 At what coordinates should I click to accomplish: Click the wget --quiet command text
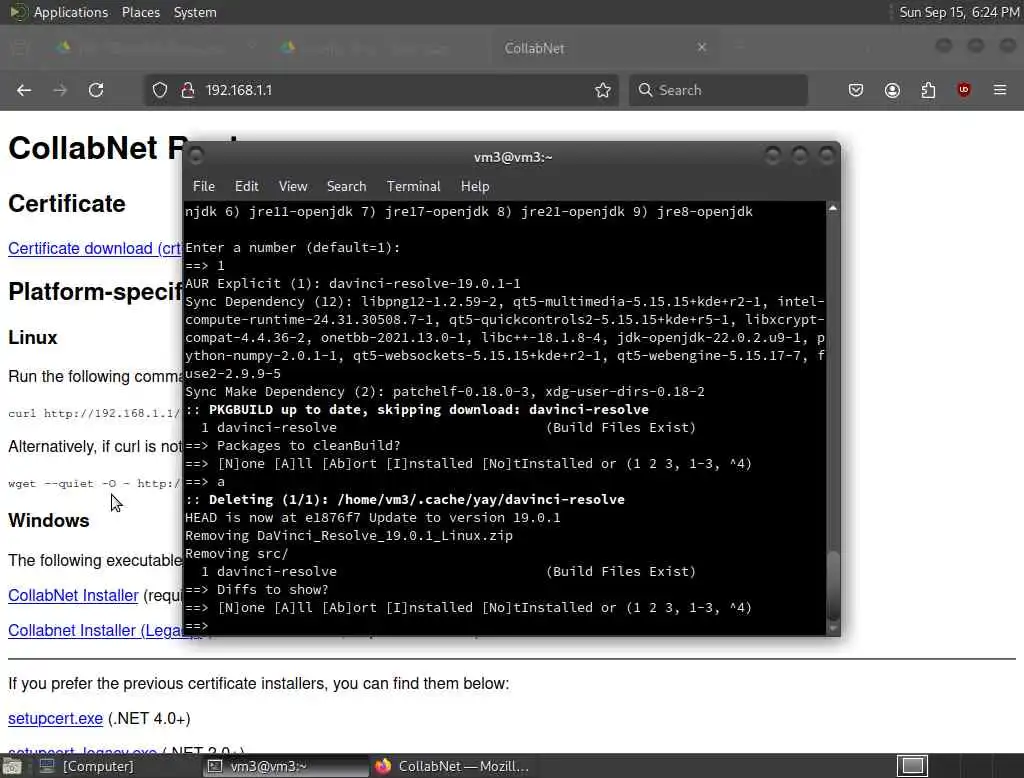click(93, 483)
